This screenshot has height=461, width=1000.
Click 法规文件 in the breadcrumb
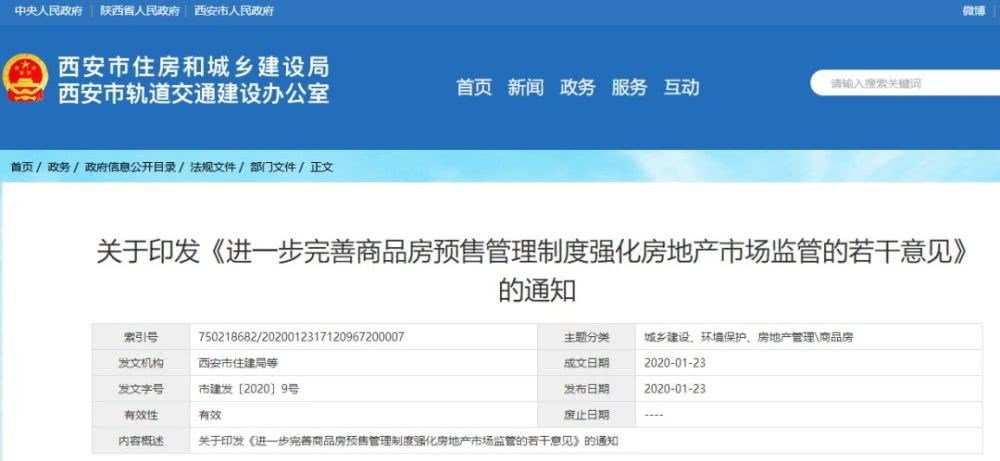click(x=213, y=167)
